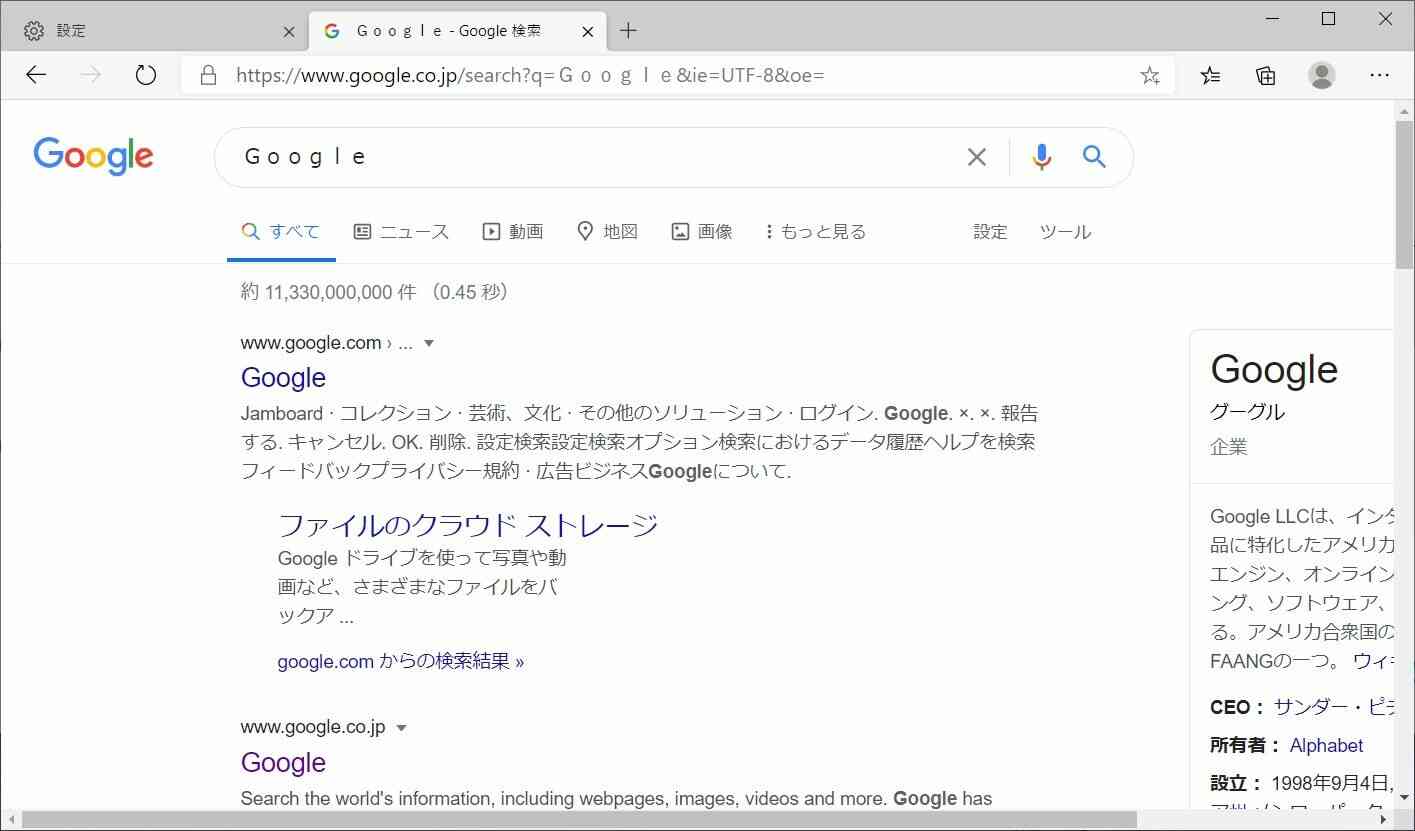Screen dimensions: 1415x831
Task: Click the 所有者： label in knowledge panel
Action: (x=1246, y=745)
